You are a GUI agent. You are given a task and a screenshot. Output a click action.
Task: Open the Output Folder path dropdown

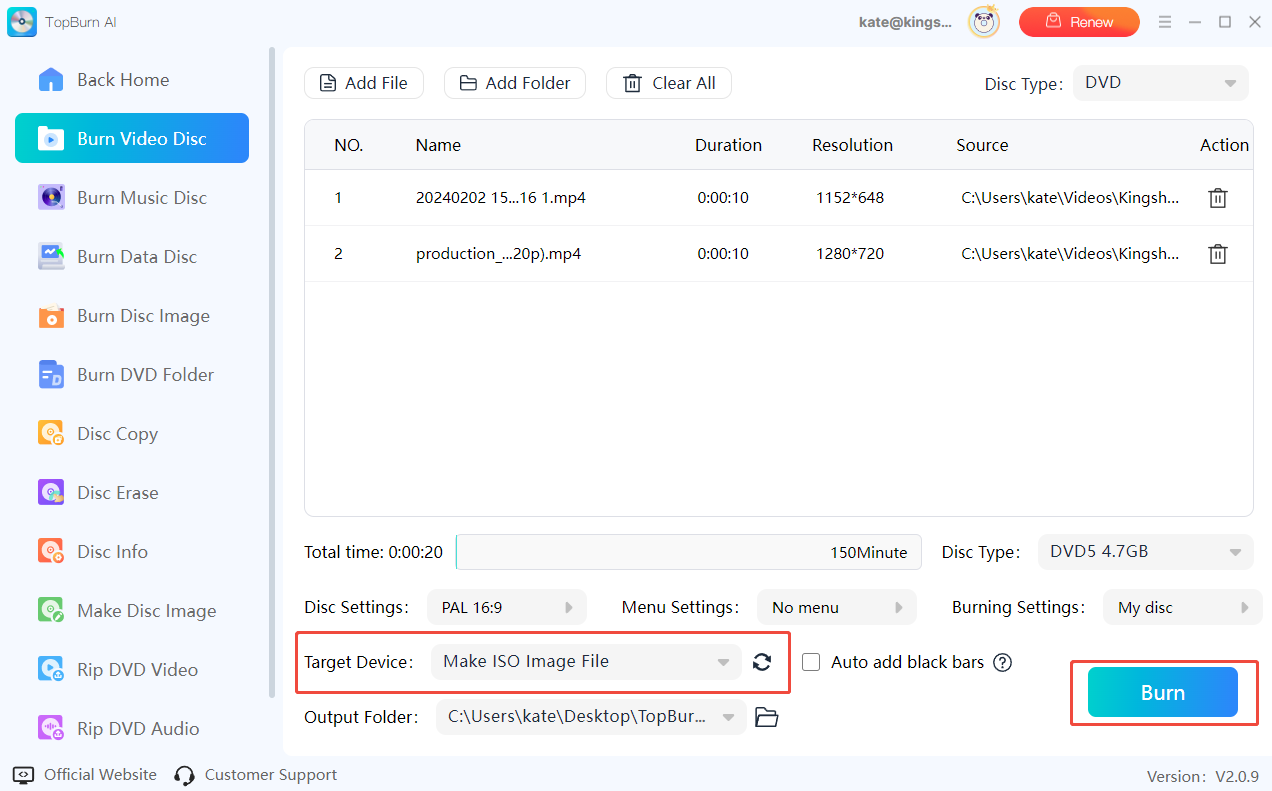[590, 717]
